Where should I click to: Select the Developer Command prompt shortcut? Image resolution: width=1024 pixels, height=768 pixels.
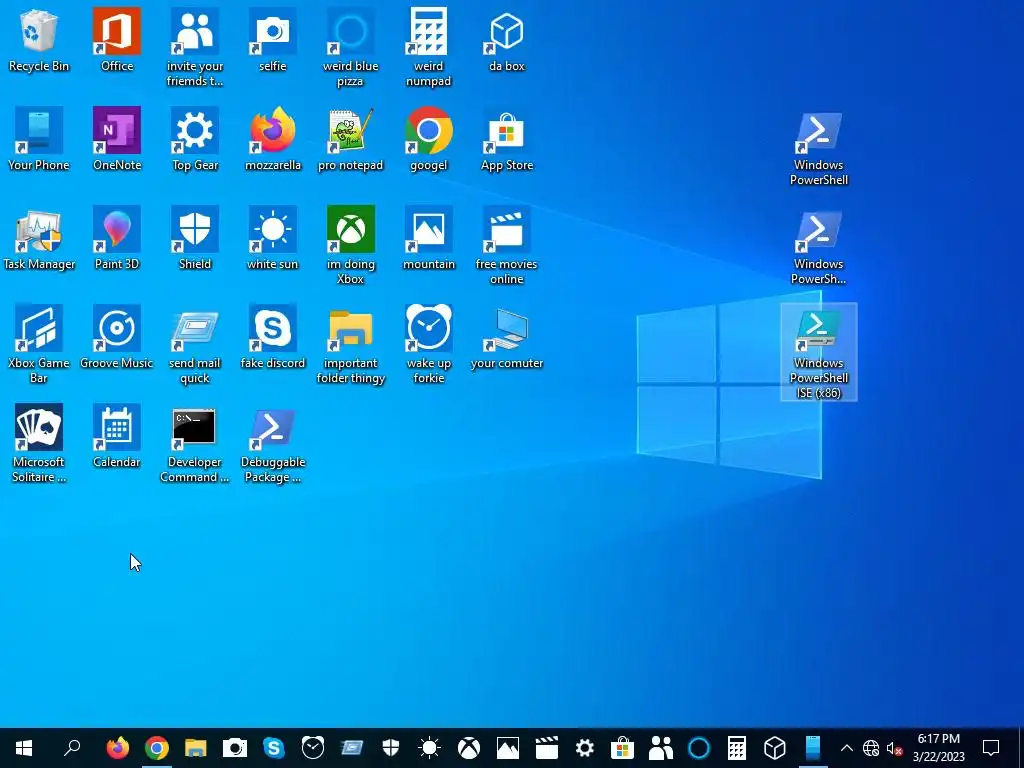(x=195, y=443)
